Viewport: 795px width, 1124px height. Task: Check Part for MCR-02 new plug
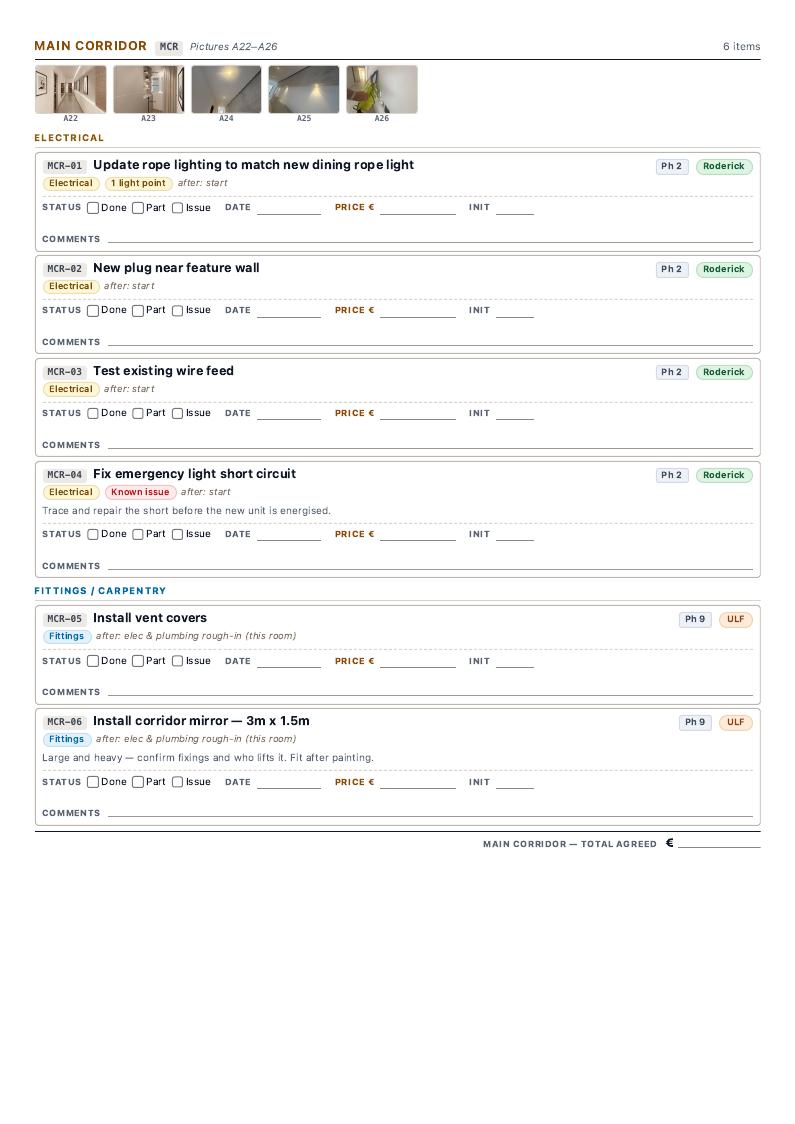pyautogui.click(x=138, y=310)
